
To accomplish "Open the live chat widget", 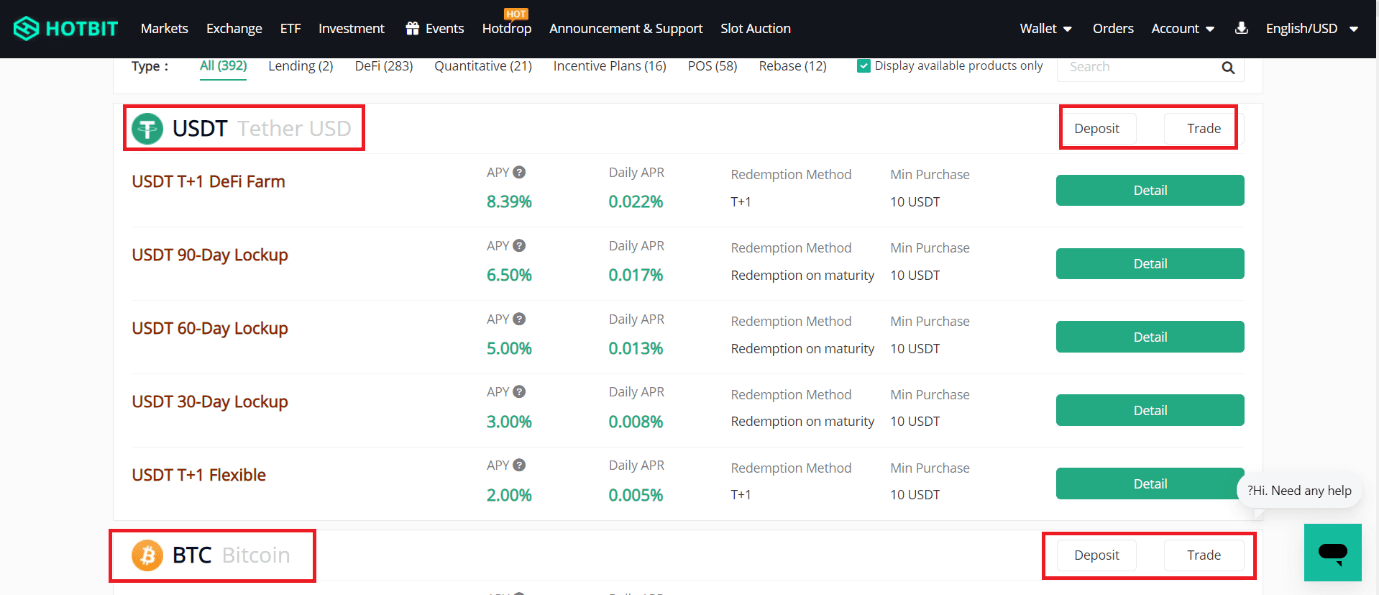I will tap(1333, 552).
